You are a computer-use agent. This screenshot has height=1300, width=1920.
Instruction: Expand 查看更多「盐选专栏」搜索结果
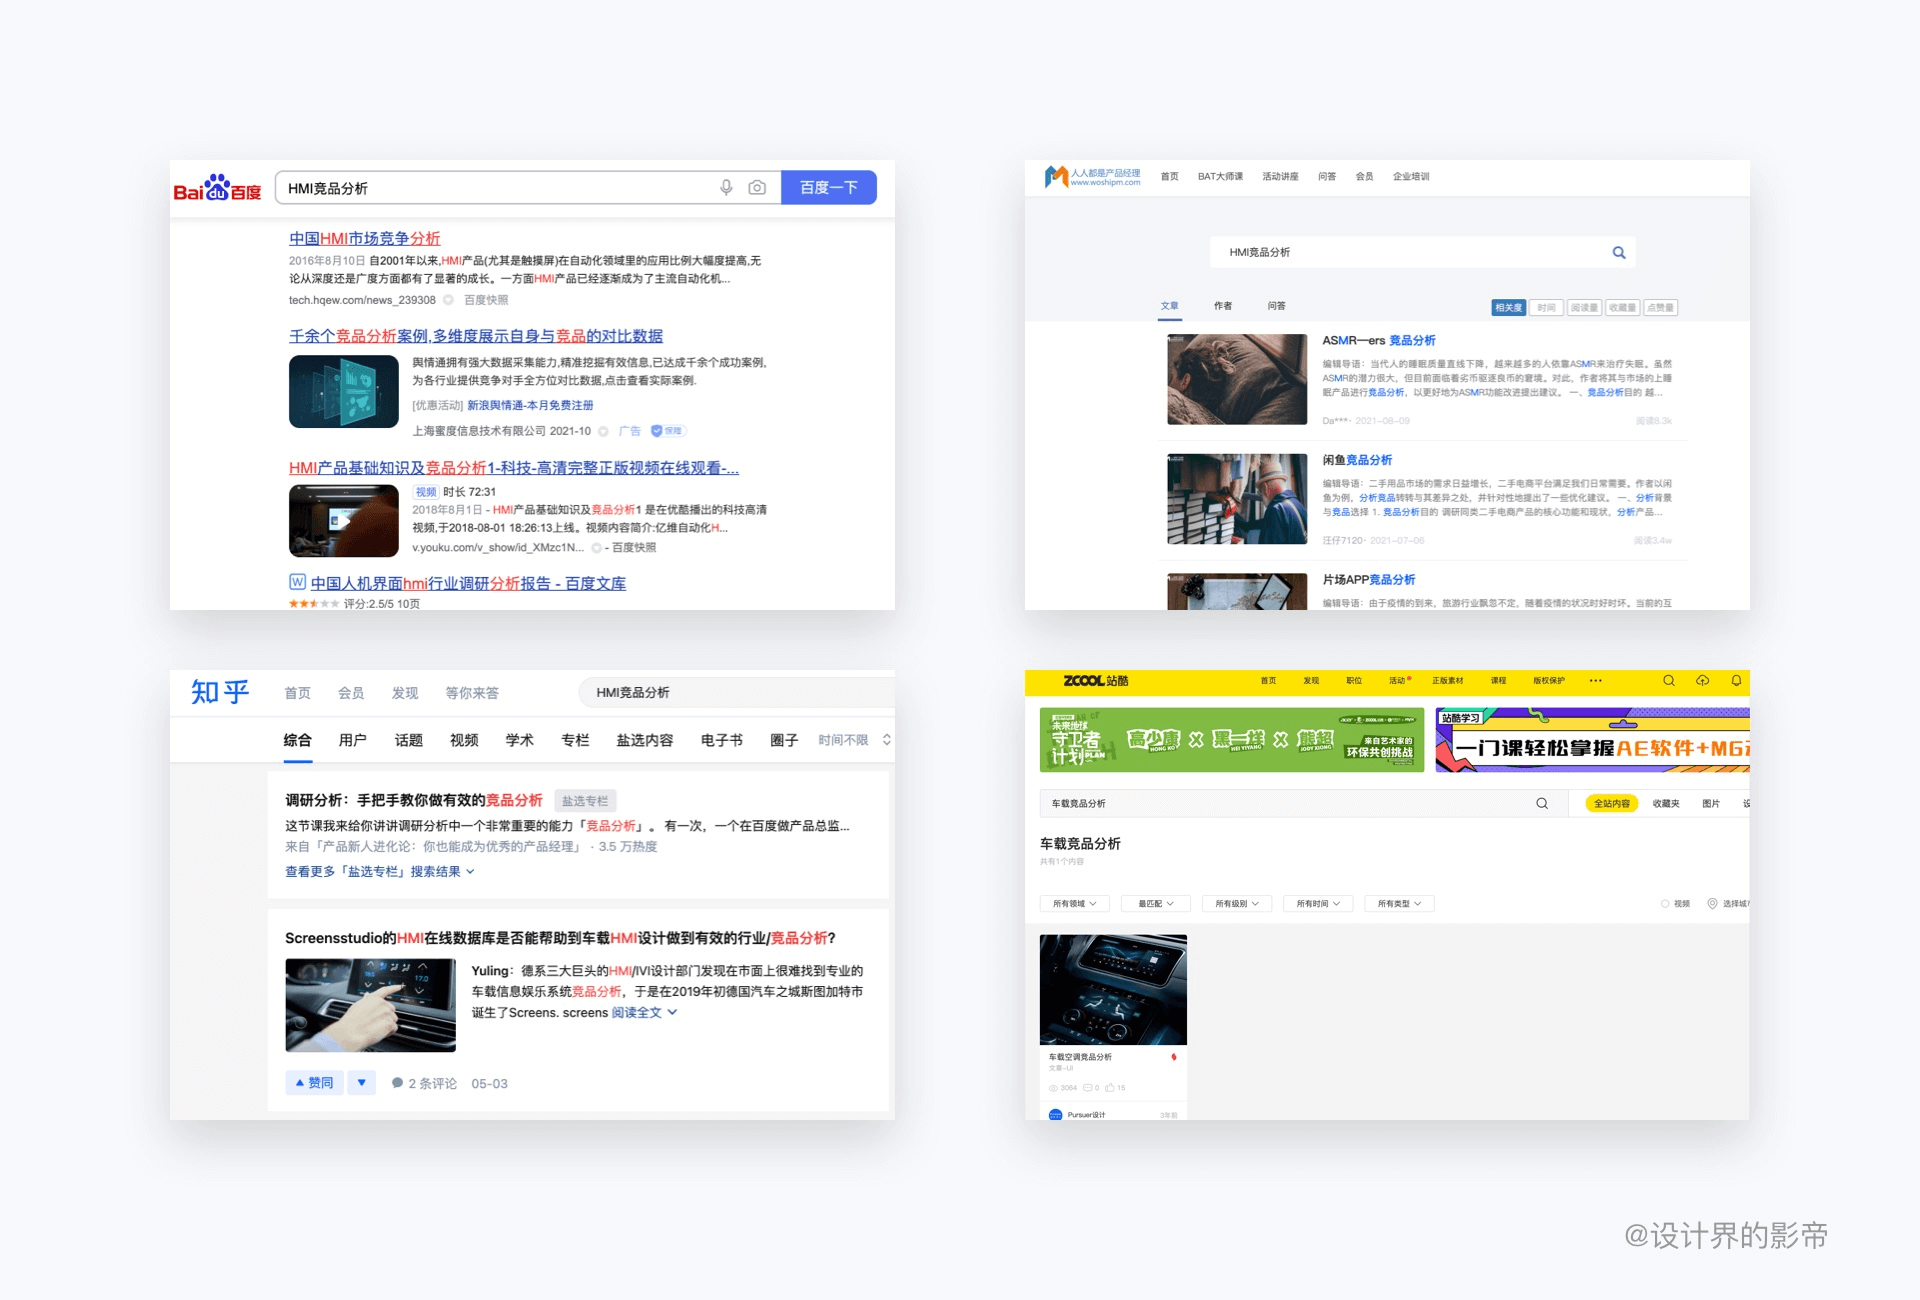(380, 871)
